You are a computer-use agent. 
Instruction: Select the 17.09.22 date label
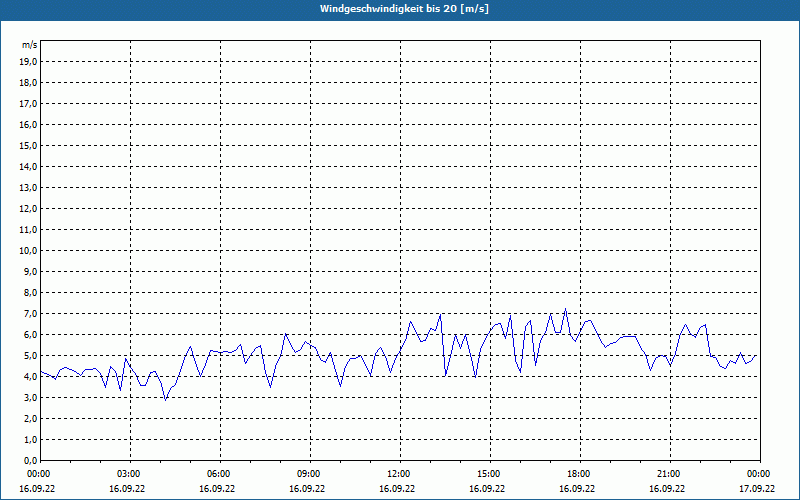[757, 489]
